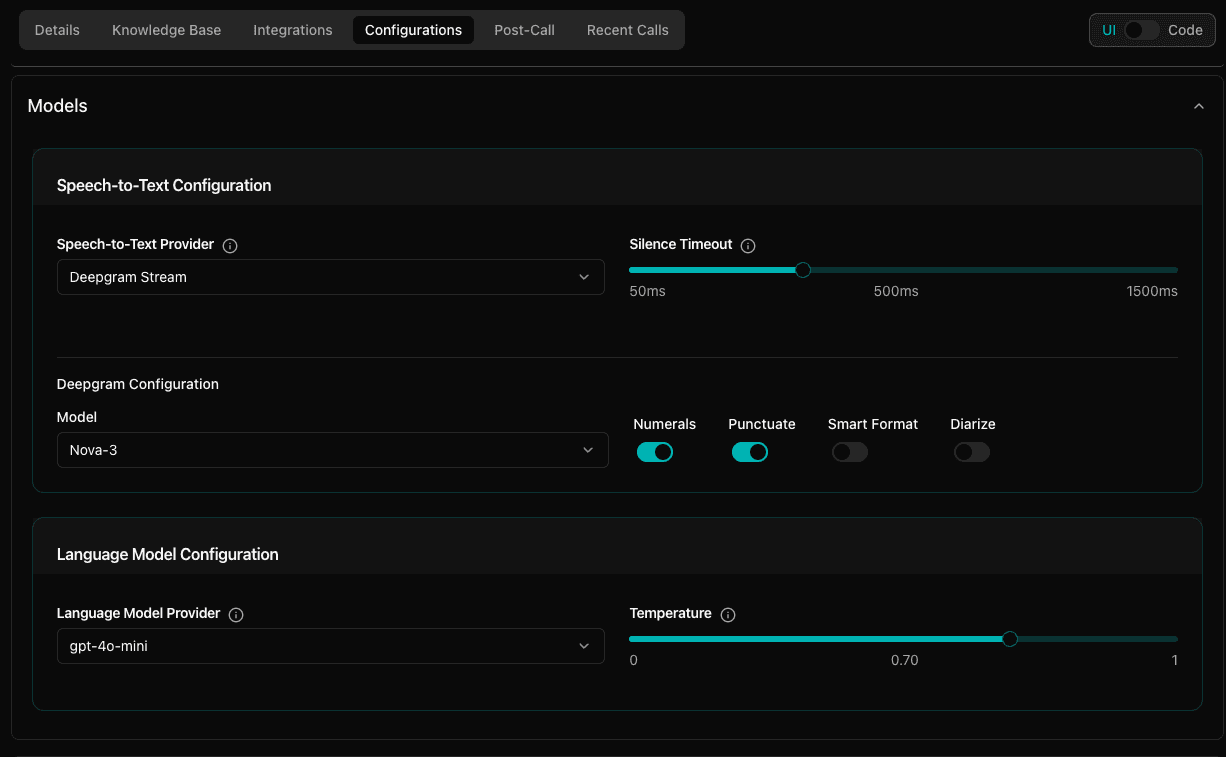This screenshot has width=1226, height=757.
Task: Enable the Diarize toggle
Action: click(971, 452)
